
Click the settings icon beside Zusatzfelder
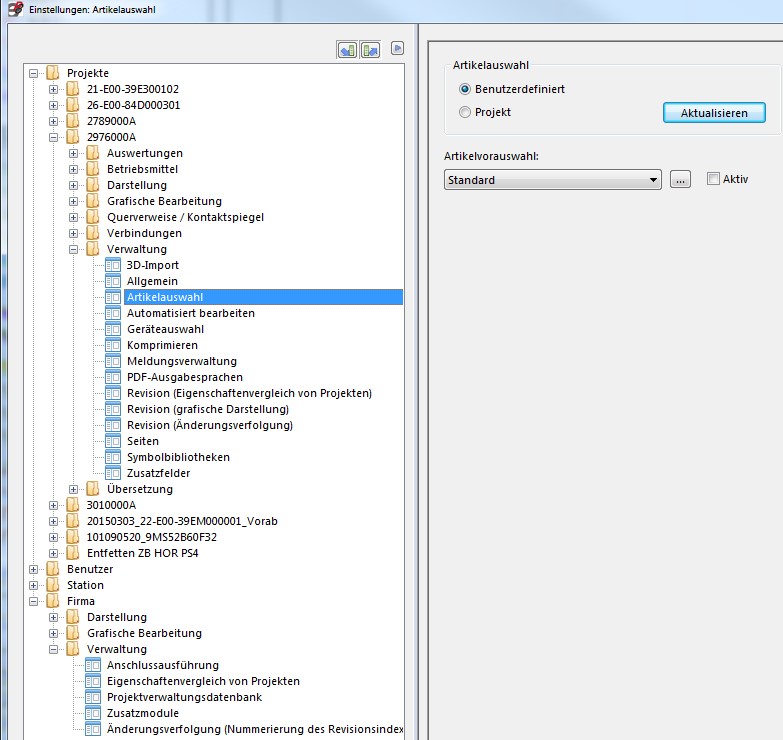113,473
